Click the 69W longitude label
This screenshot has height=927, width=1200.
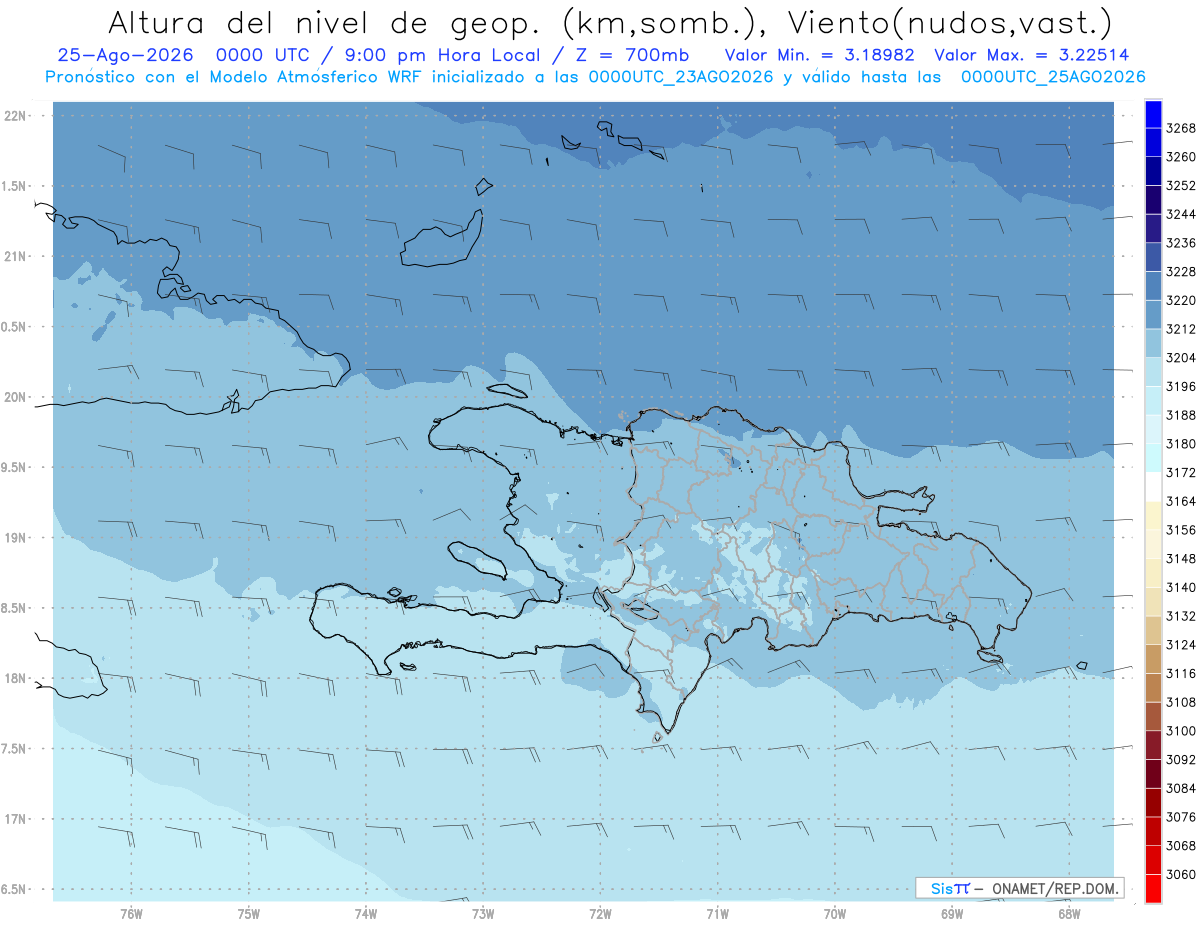pyautogui.click(x=952, y=912)
